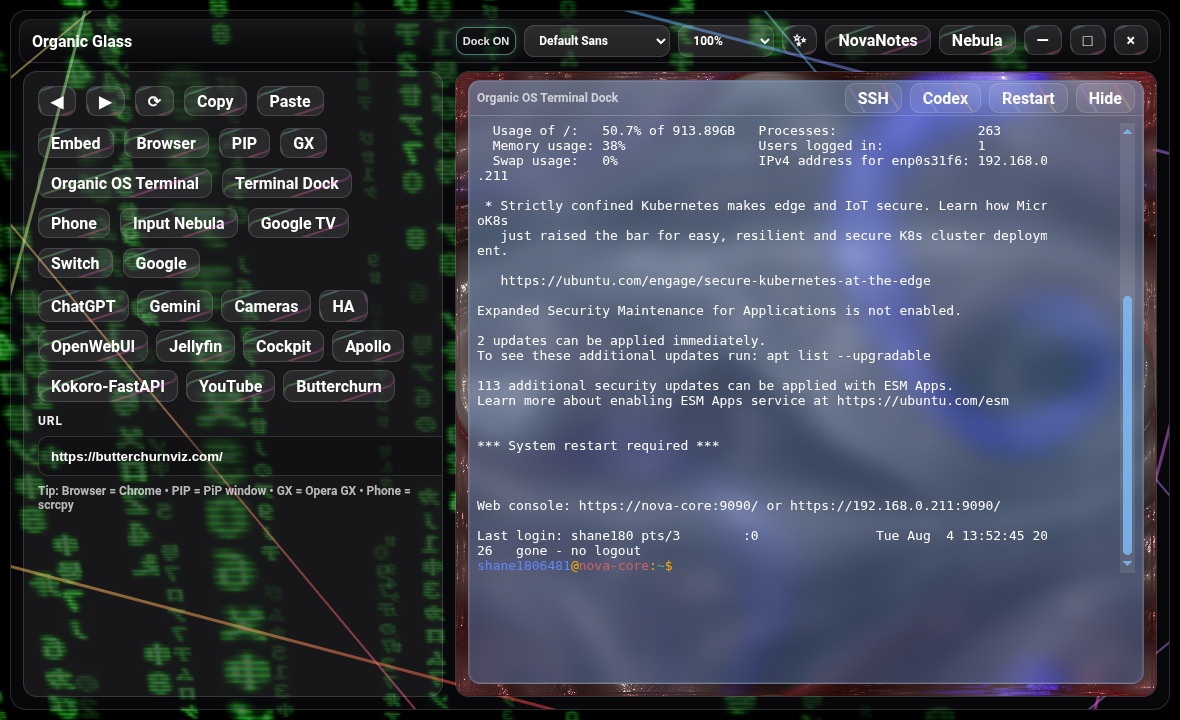Go back with the left arrow button
1180x720 pixels.
[56, 102]
